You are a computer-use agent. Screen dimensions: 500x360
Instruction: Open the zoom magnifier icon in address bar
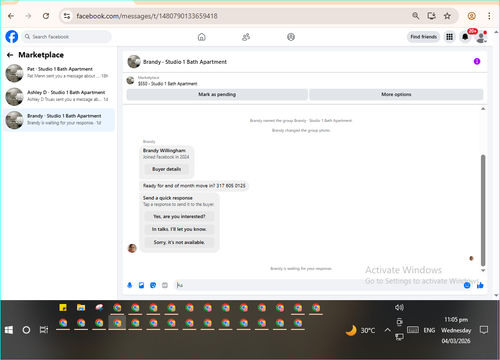[x=416, y=16]
